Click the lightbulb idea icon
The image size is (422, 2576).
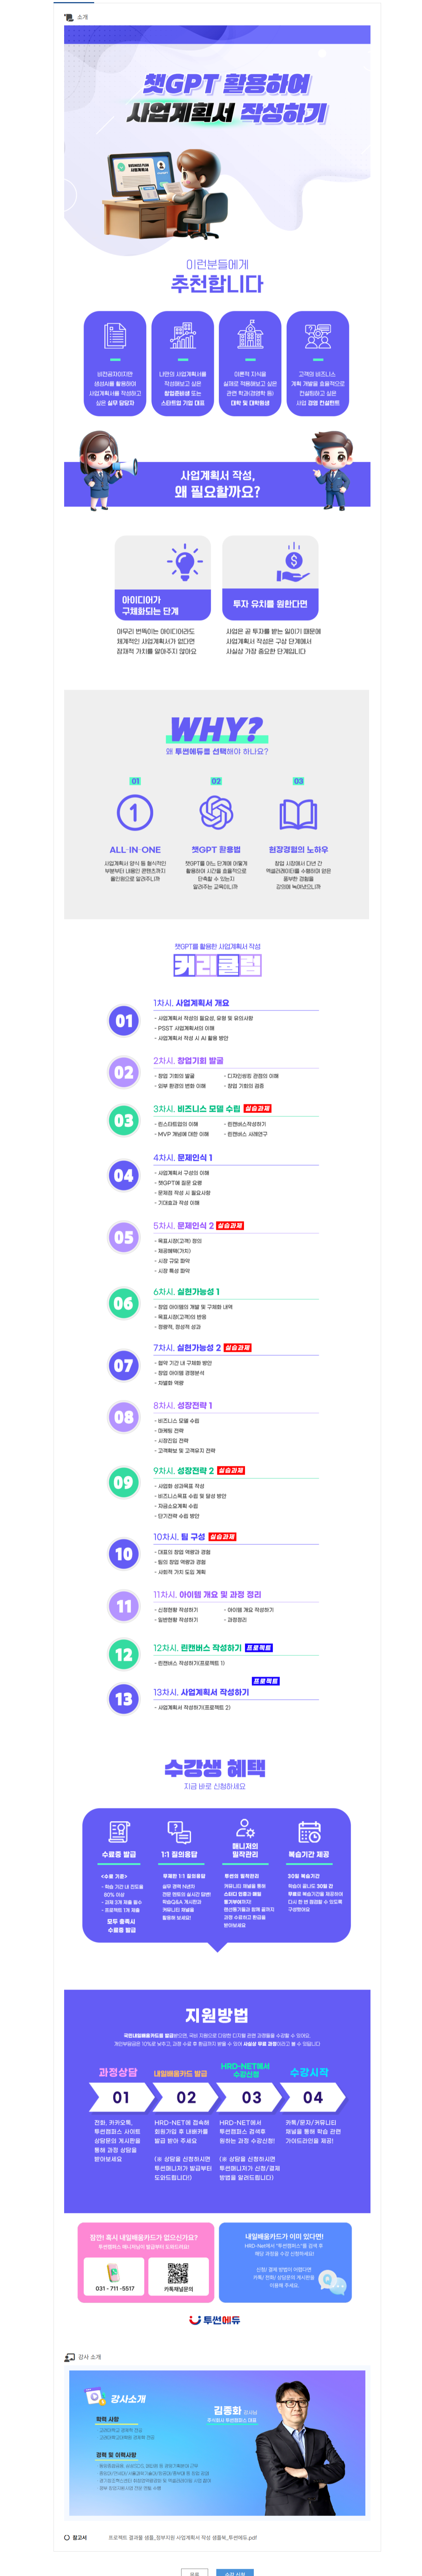pos(184,561)
